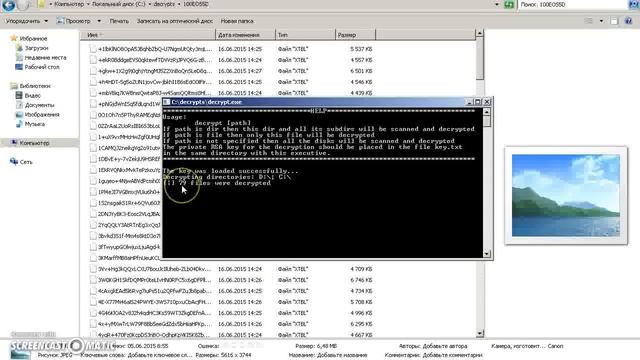Image resolution: width=640 pixels, height=360 pixels.
Task: Click the search box for 100EOSSD
Action: tap(573, 4)
